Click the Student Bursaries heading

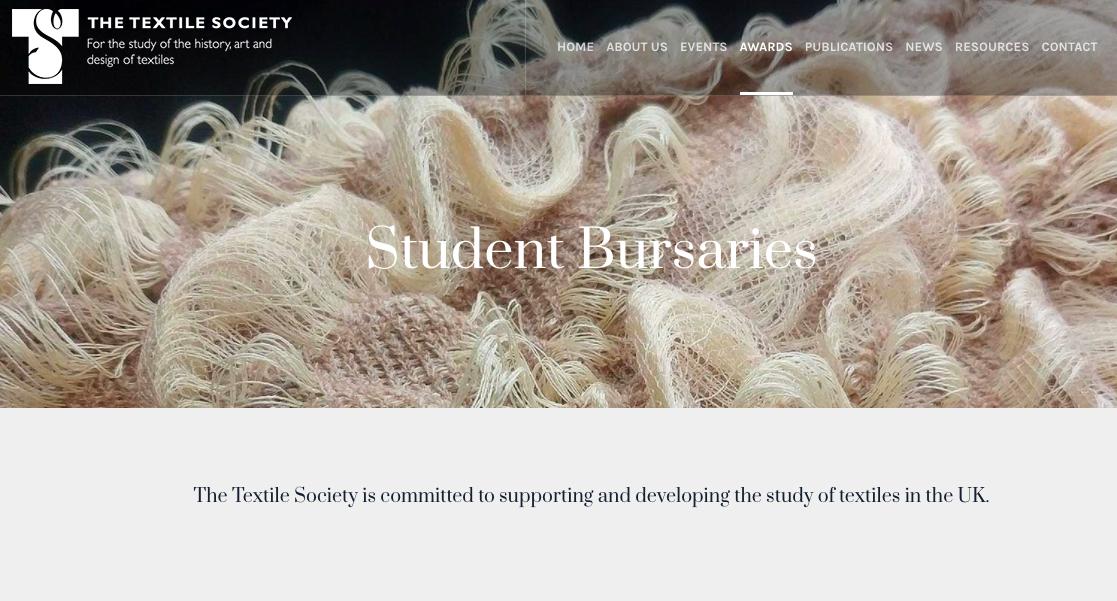[591, 249]
